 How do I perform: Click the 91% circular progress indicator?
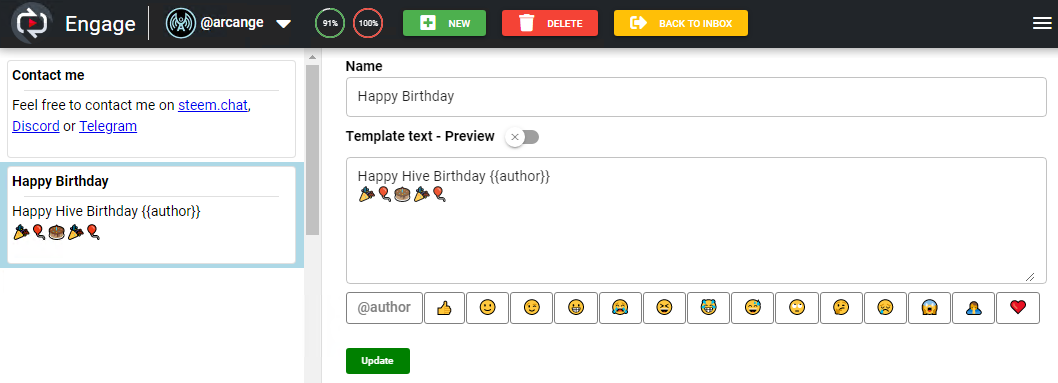(330, 24)
